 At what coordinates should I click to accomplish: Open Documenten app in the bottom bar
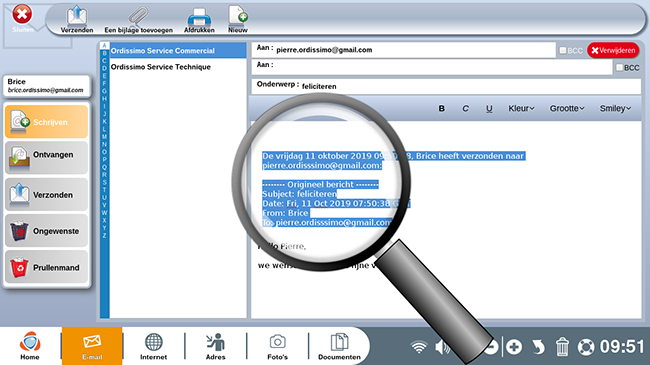[339, 346]
